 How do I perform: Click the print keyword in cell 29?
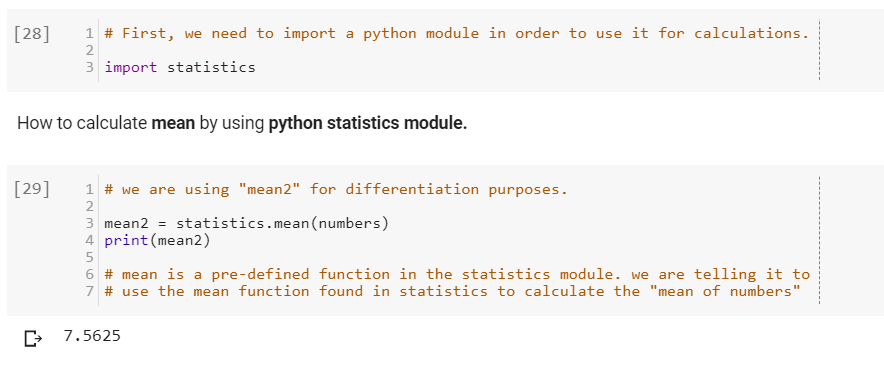point(127,241)
